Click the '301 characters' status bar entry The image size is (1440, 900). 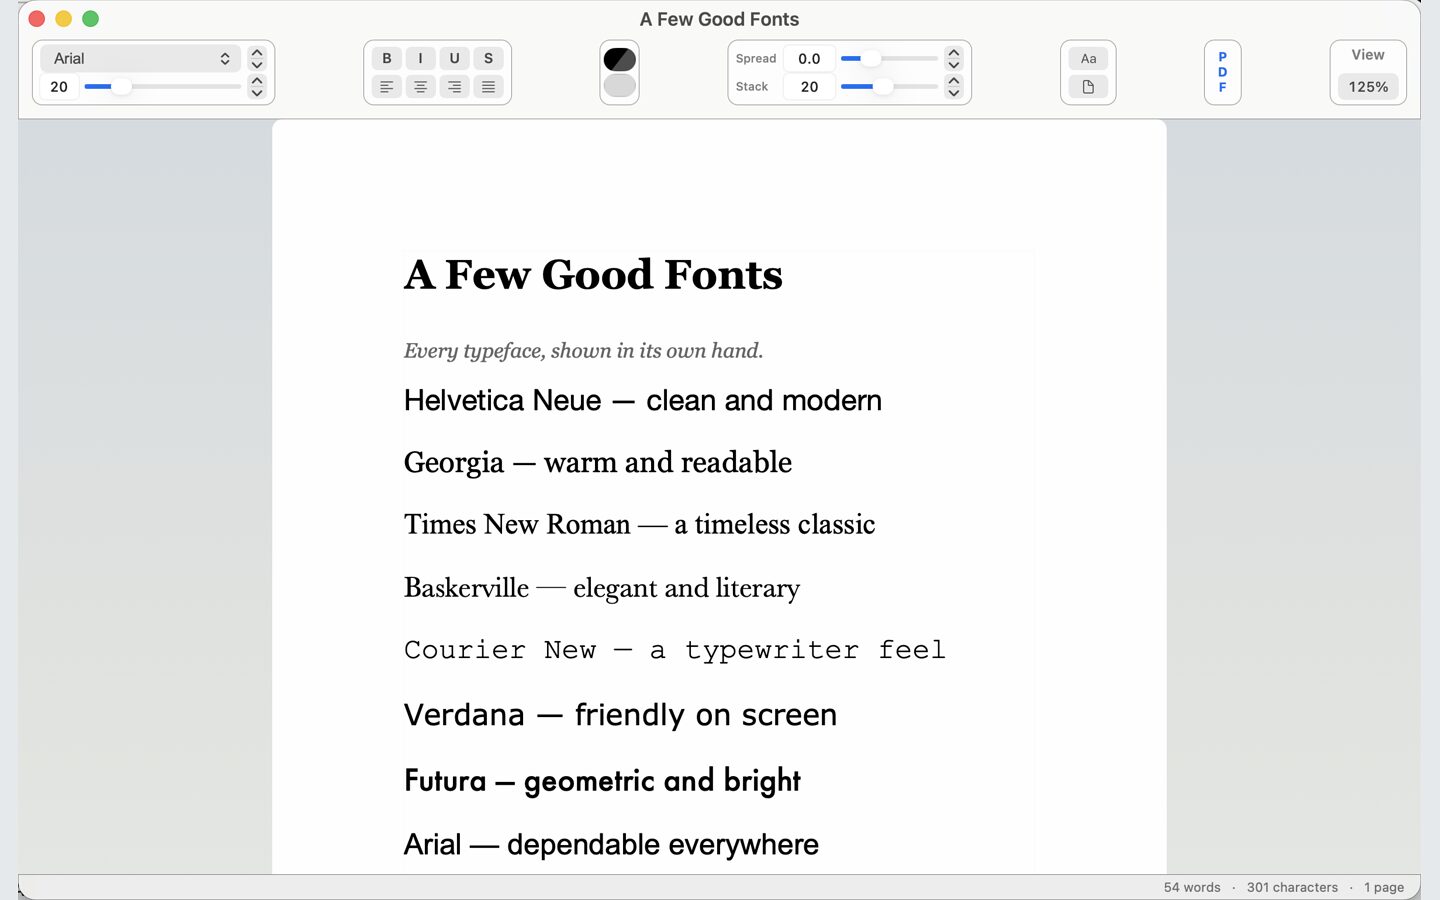click(1292, 887)
